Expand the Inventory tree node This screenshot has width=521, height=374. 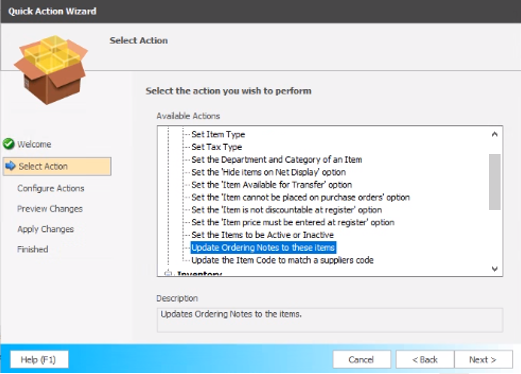click(168, 274)
